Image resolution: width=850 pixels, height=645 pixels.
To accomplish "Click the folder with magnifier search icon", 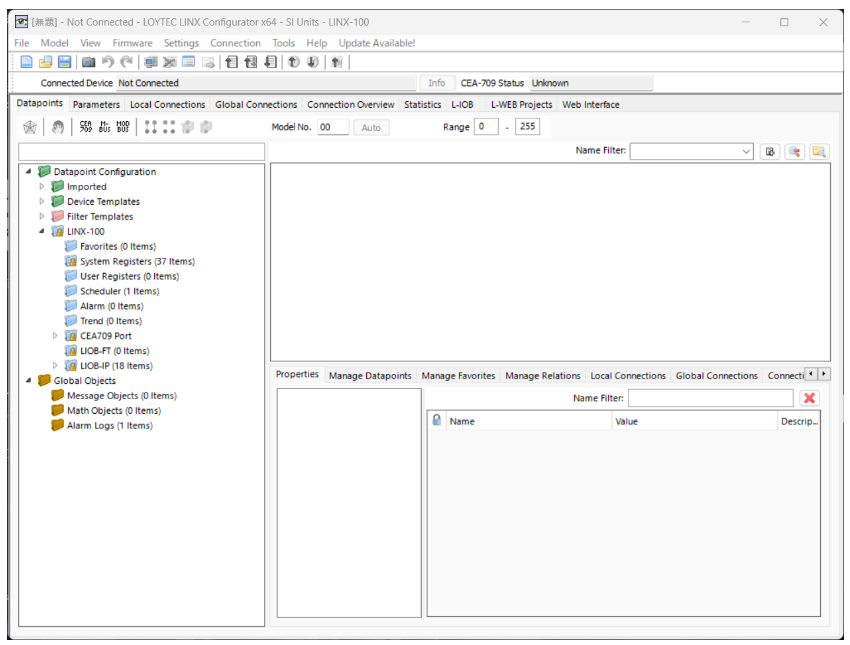I will tap(819, 151).
